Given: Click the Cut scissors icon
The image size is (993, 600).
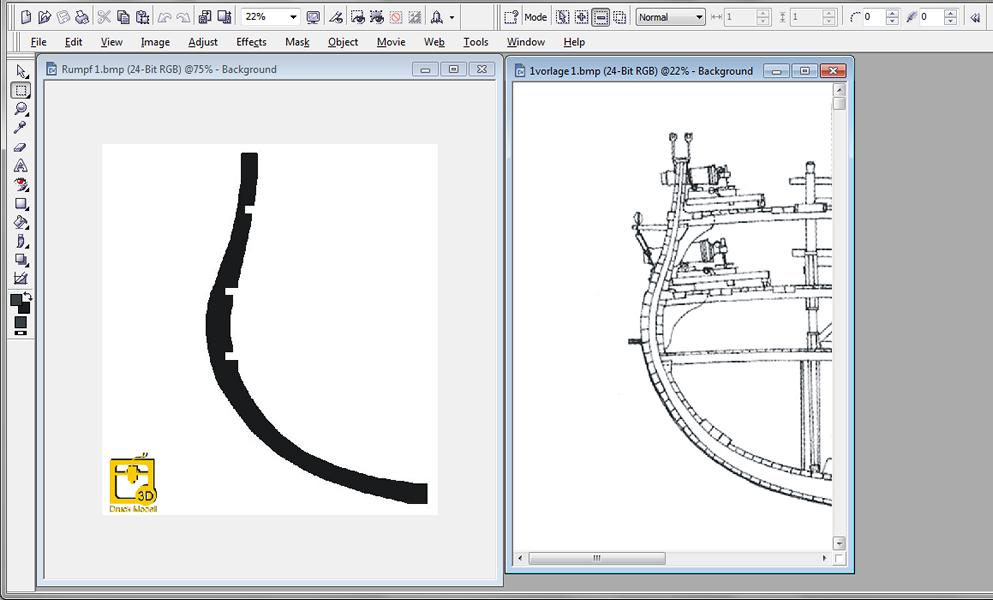Looking at the screenshot, I should [104, 17].
